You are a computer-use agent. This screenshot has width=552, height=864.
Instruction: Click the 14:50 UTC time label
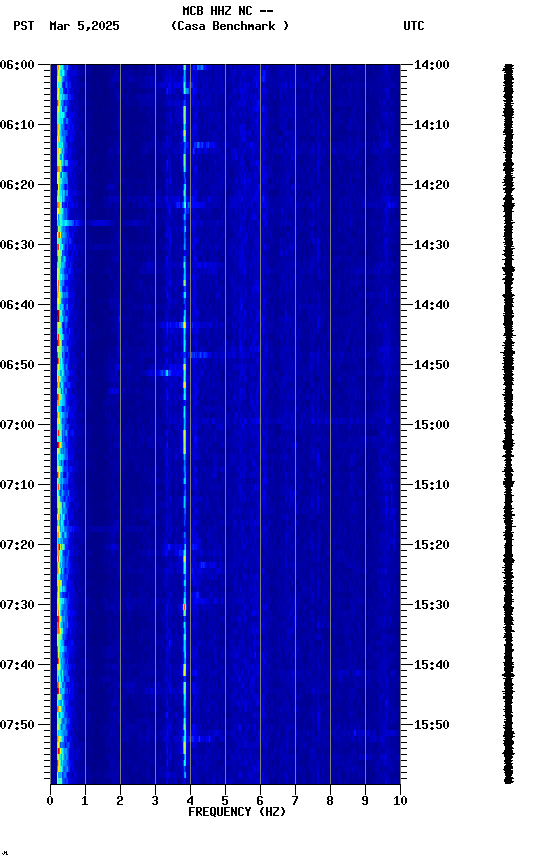[432, 365]
